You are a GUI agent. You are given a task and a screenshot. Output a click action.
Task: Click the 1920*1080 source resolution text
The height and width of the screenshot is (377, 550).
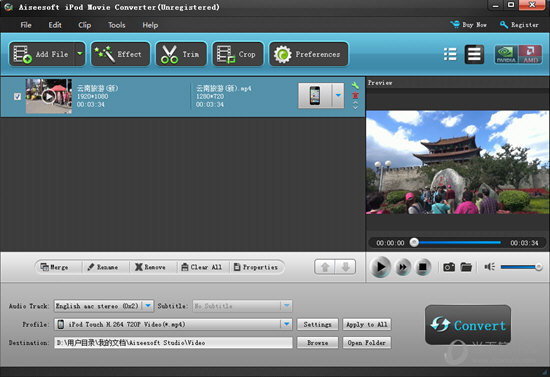point(92,96)
